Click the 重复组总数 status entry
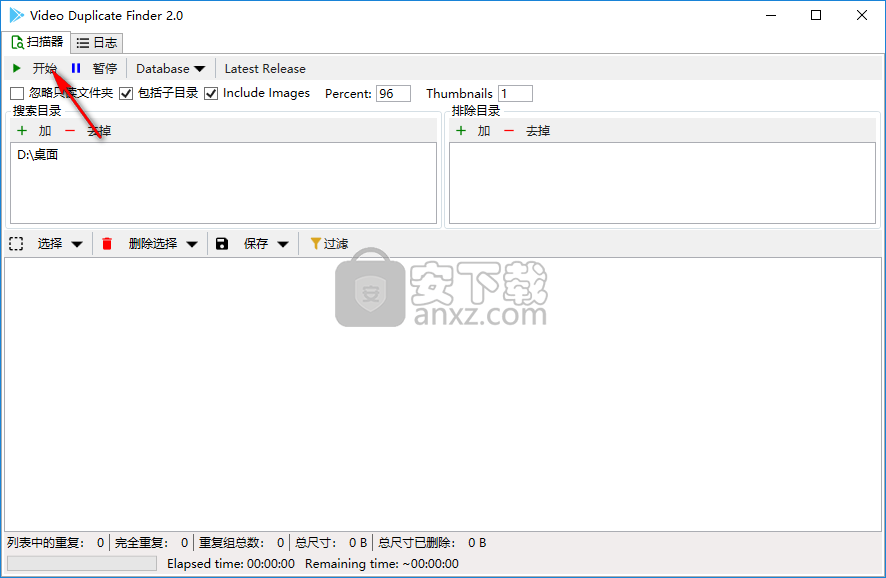Viewport: 886px width, 578px height. pyautogui.click(x=241, y=542)
